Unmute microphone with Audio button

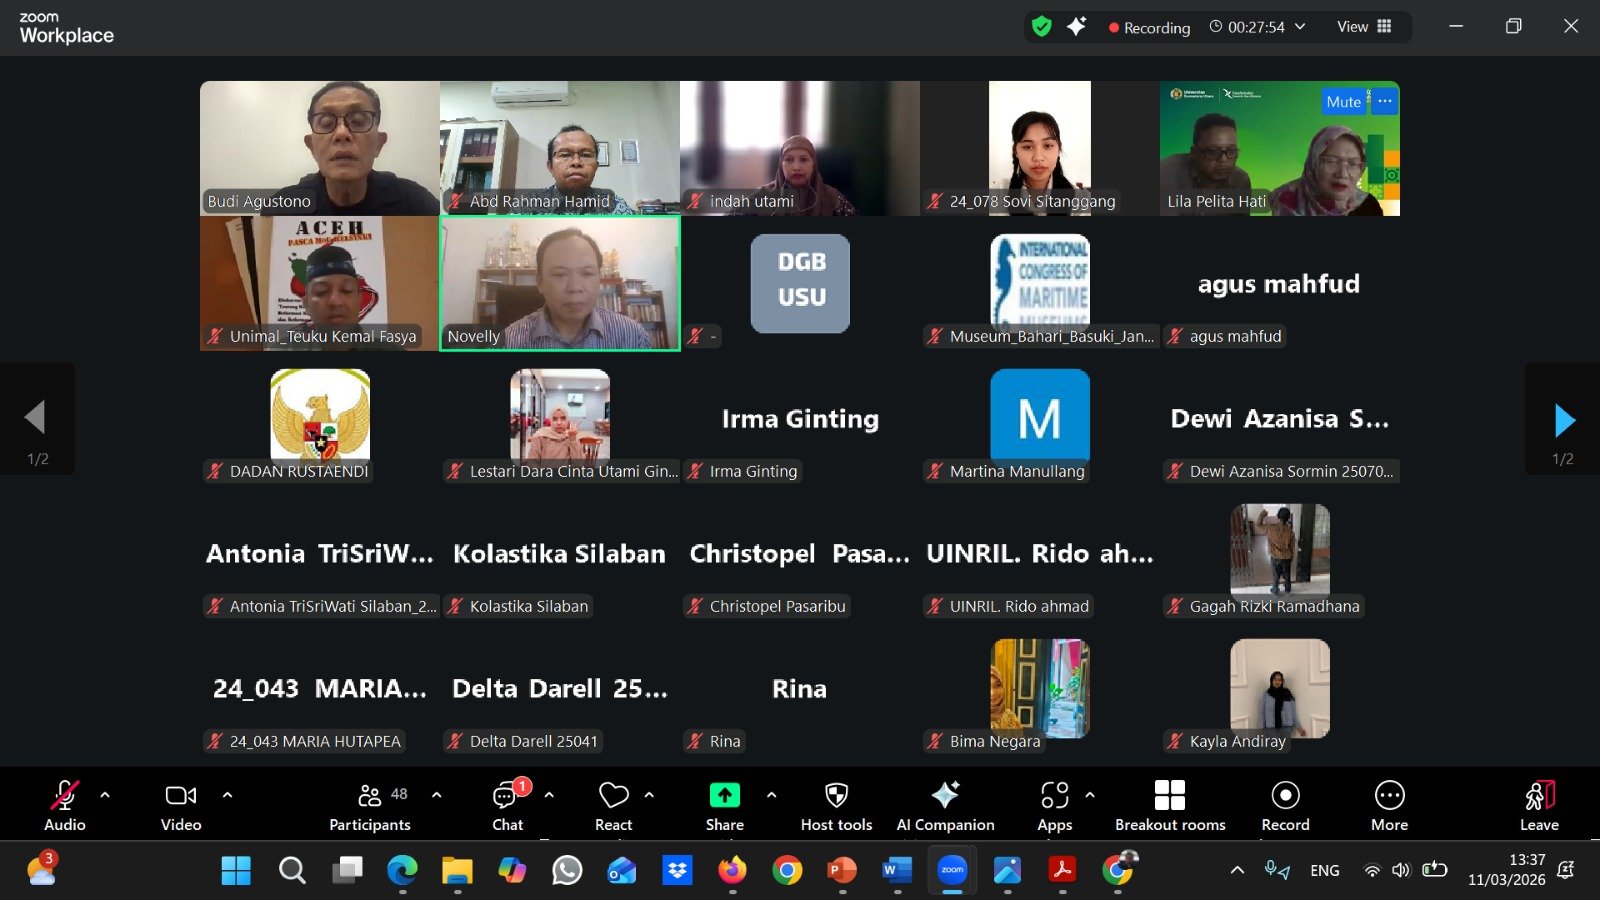tap(64, 805)
